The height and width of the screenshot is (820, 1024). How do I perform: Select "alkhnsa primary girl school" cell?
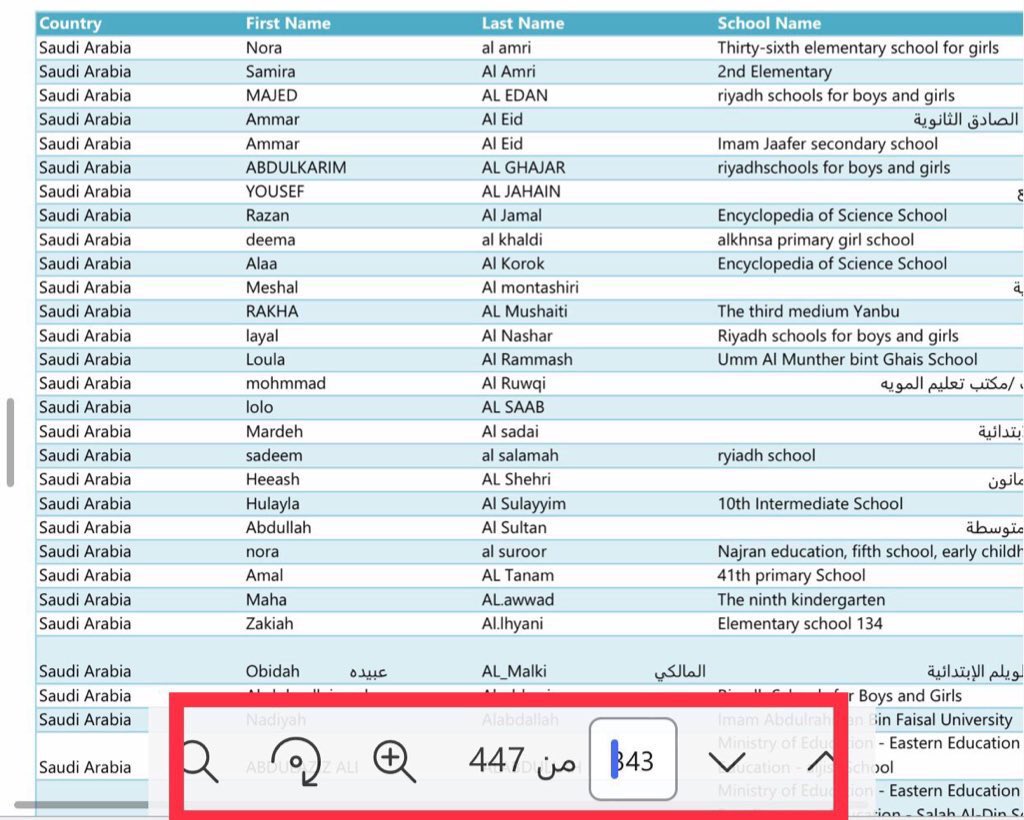(x=816, y=240)
